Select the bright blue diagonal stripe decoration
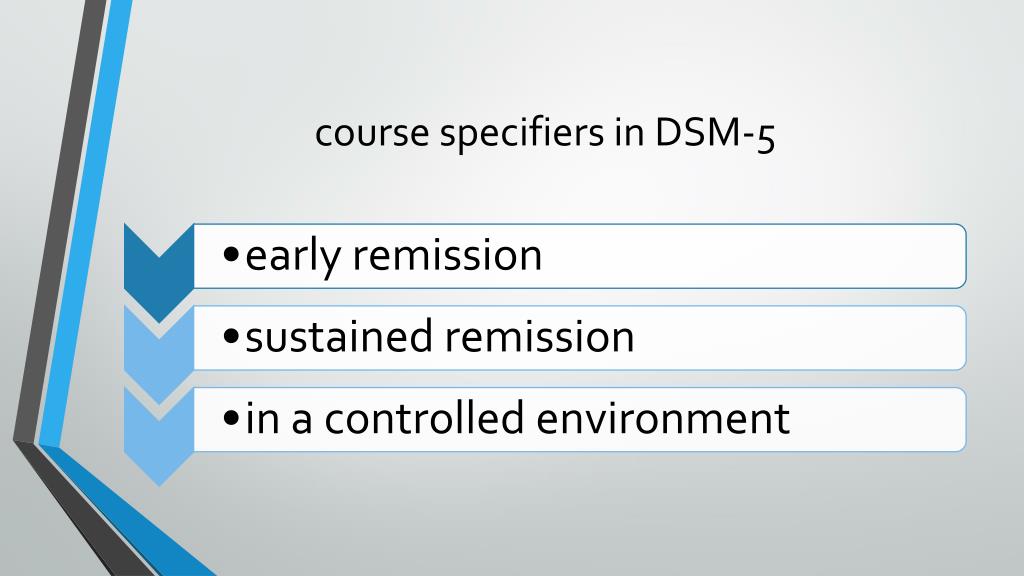 [x=85, y=222]
